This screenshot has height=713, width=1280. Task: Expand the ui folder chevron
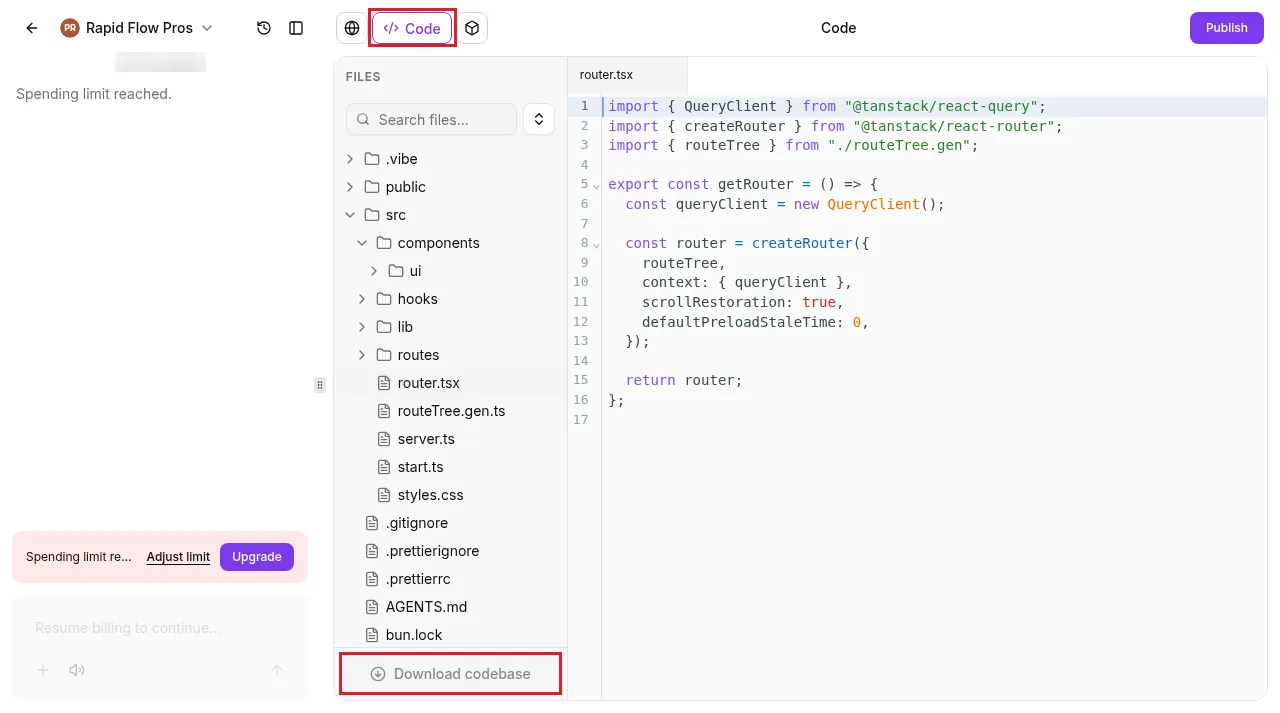(374, 271)
